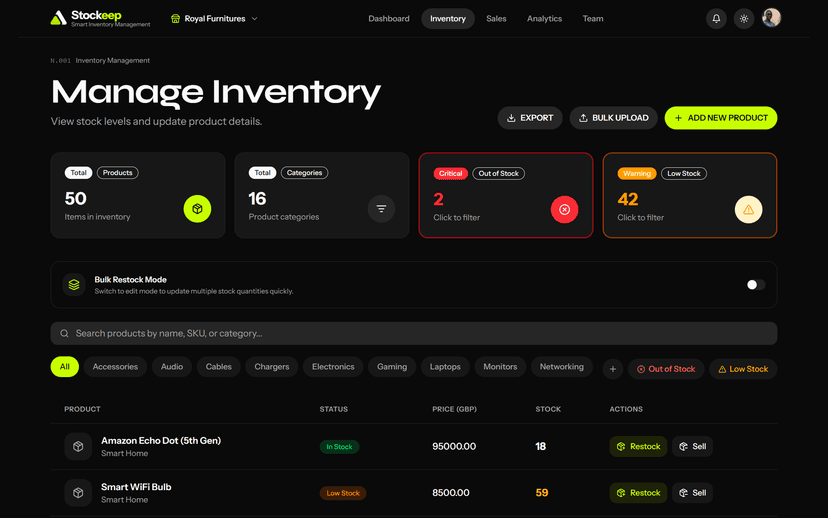The image size is (828, 518).
Task: Click the red X icon on Out of Stock card
Action: click(x=564, y=210)
